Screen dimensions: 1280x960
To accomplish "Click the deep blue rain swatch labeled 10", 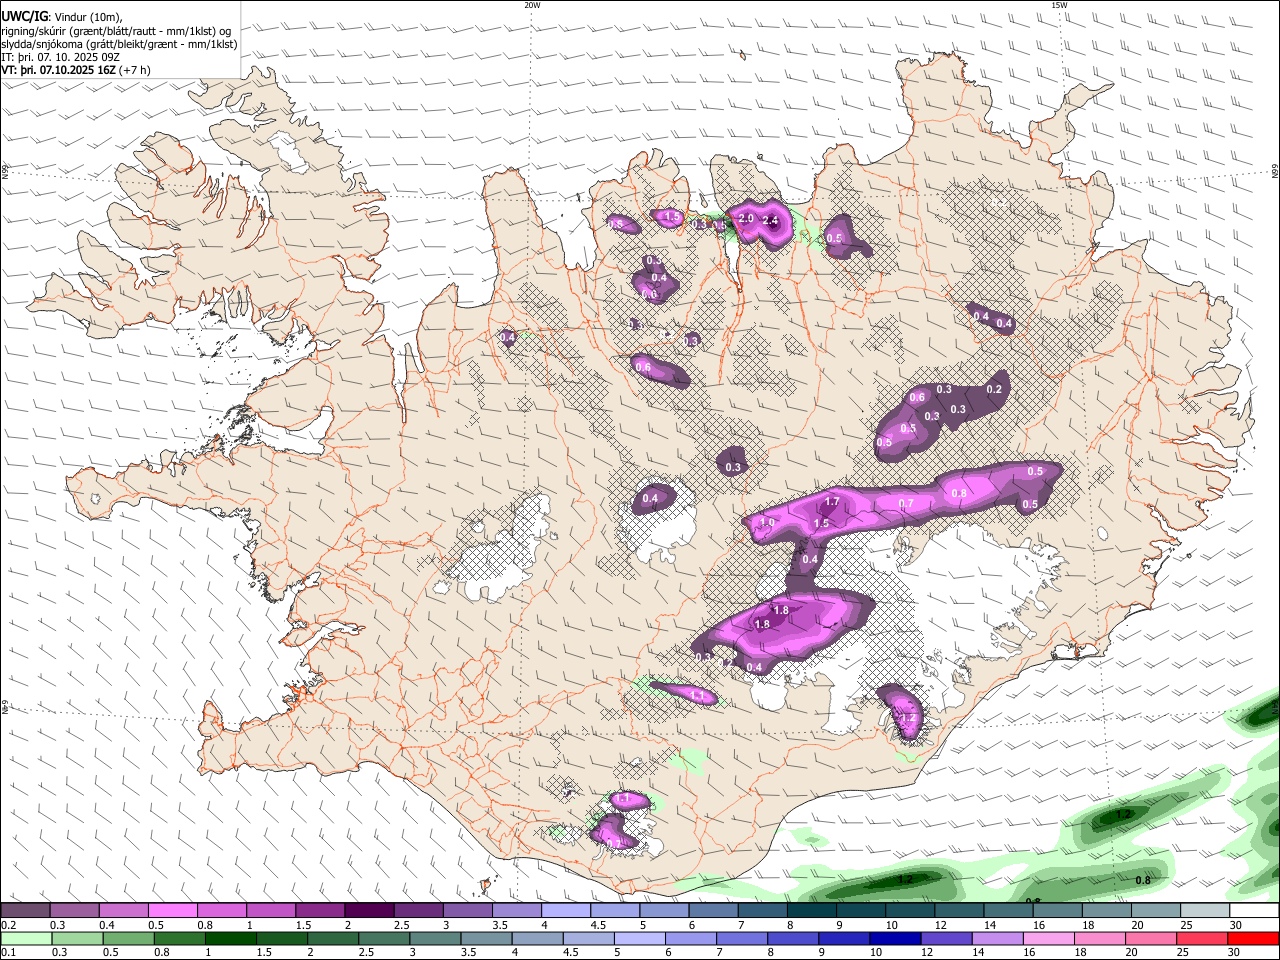I will pos(895,938).
